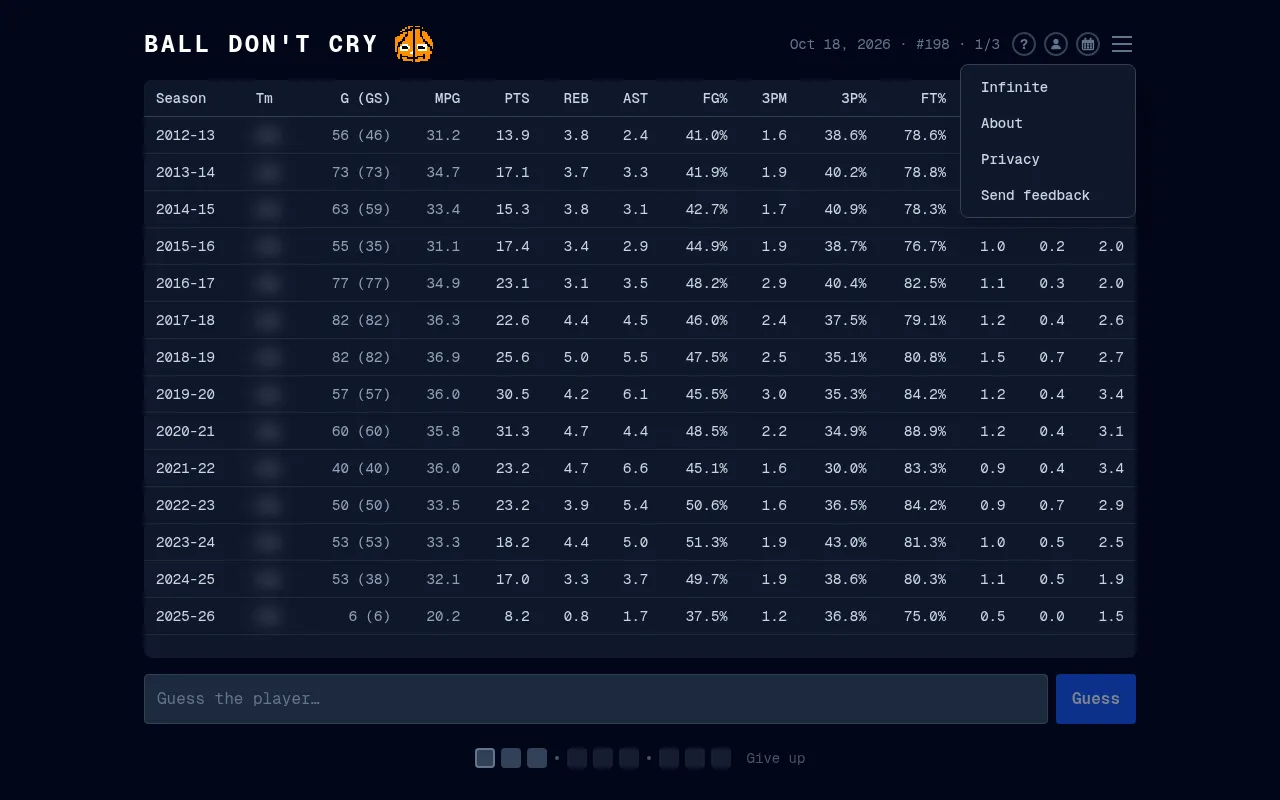
Task: Click the FT% column header
Action: point(933,98)
